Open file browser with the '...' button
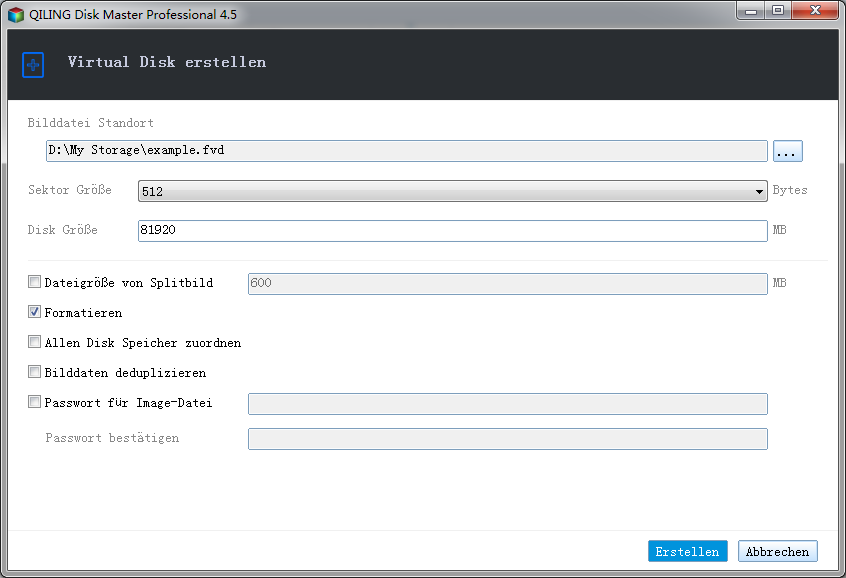This screenshot has height=578, width=846. (x=788, y=151)
